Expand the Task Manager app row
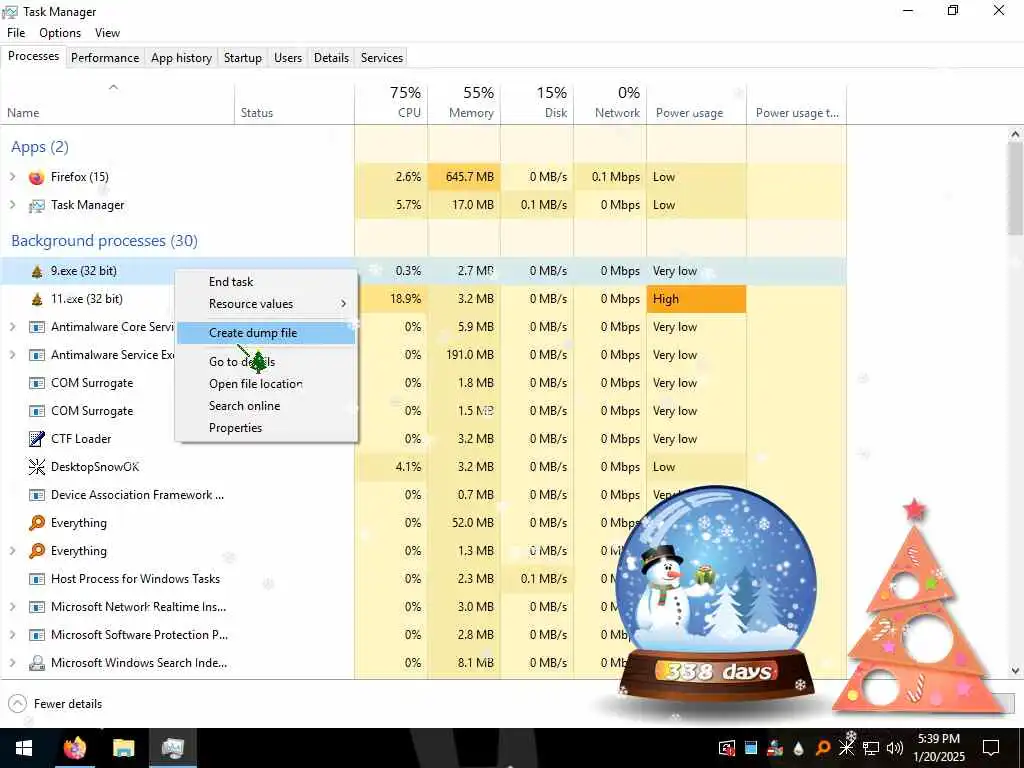Image resolution: width=1024 pixels, height=768 pixels. click(x=12, y=205)
